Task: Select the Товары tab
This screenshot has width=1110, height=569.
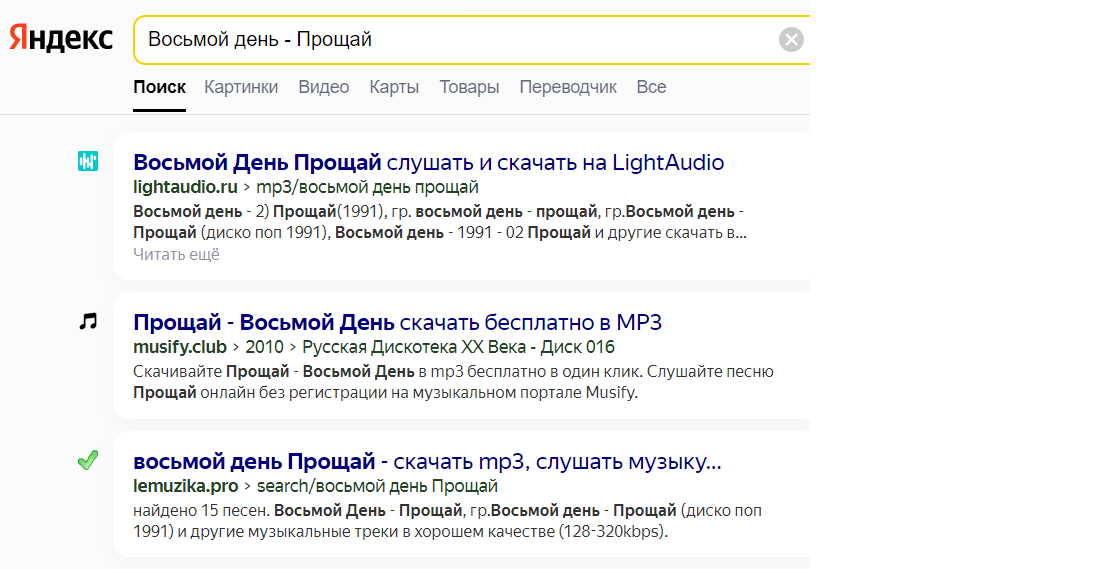Action: coord(469,87)
